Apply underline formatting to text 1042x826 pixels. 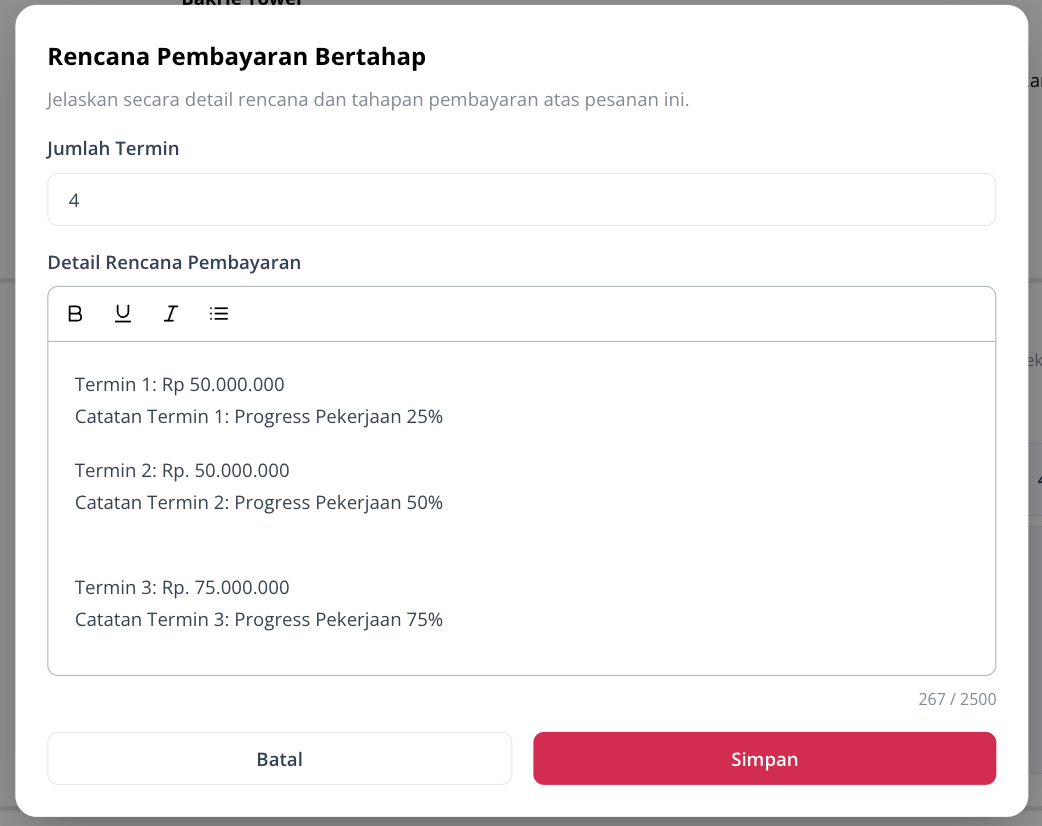pyautogui.click(x=123, y=314)
